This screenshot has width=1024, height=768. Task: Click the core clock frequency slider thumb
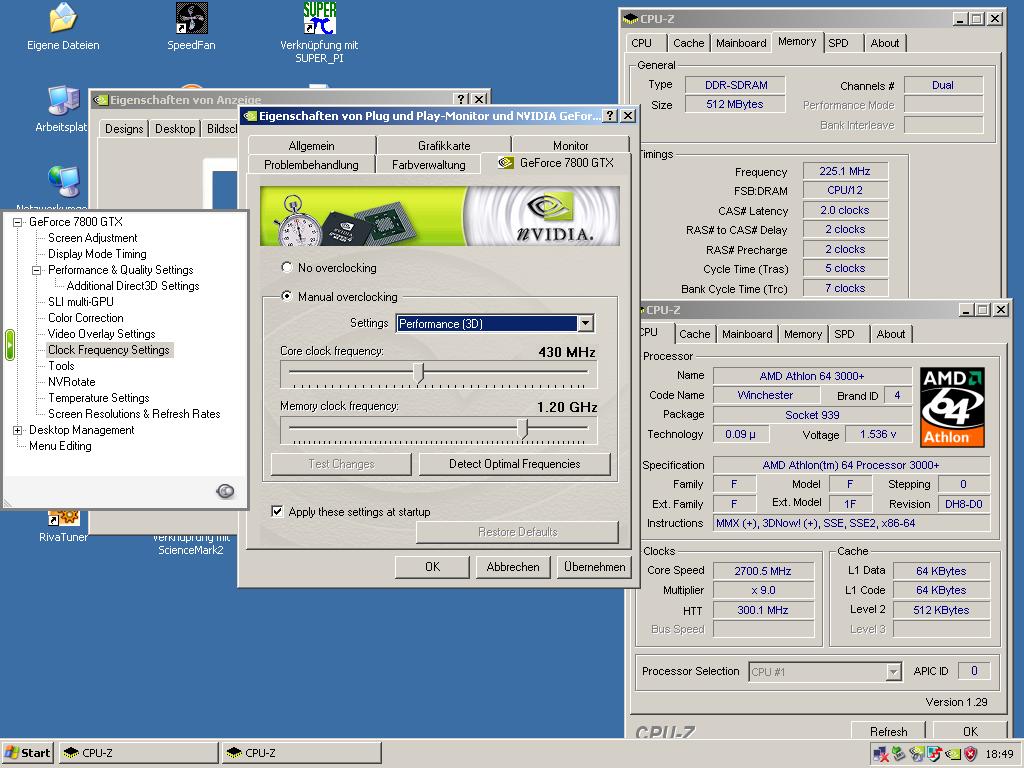pyautogui.click(x=419, y=372)
